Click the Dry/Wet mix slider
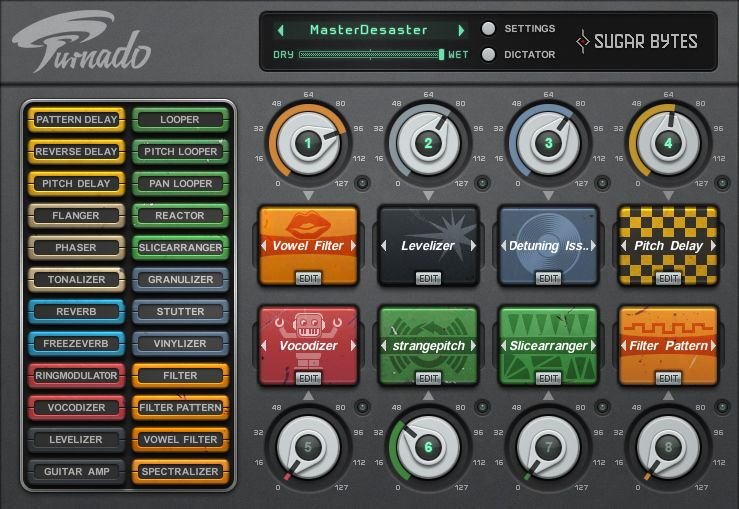Screen dimensions: 739x509 click(370, 55)
